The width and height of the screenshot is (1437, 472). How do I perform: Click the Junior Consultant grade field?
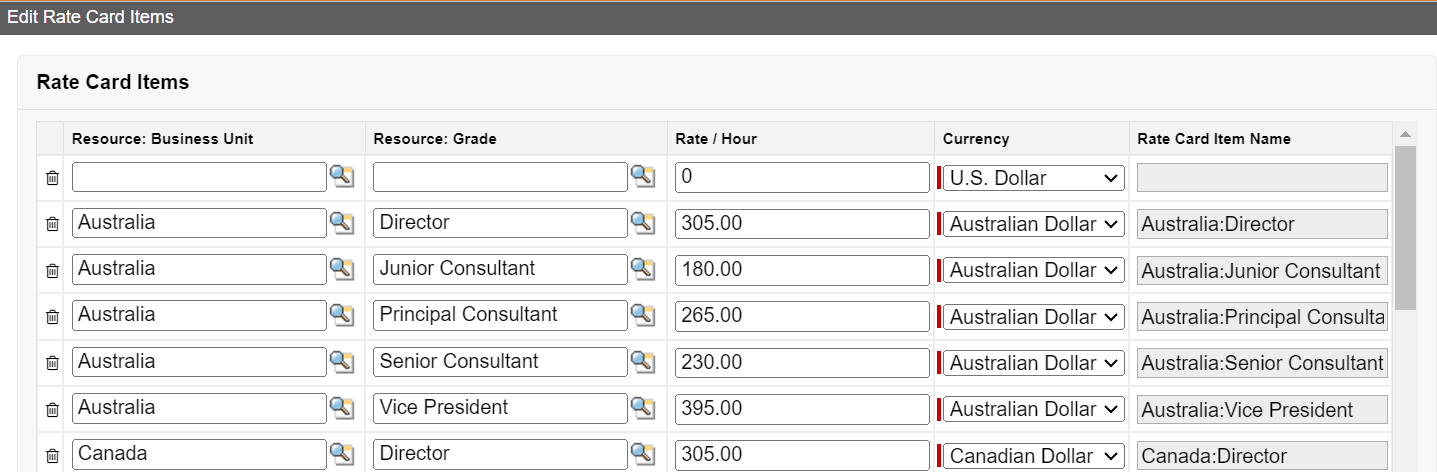point(500,269)
